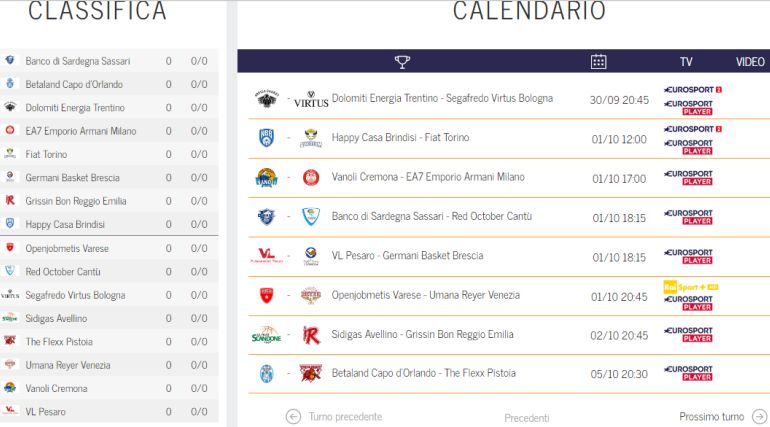Click the Sidigas Avellino Scandone match logo
770x427 pixels.
tap(266, 335)
